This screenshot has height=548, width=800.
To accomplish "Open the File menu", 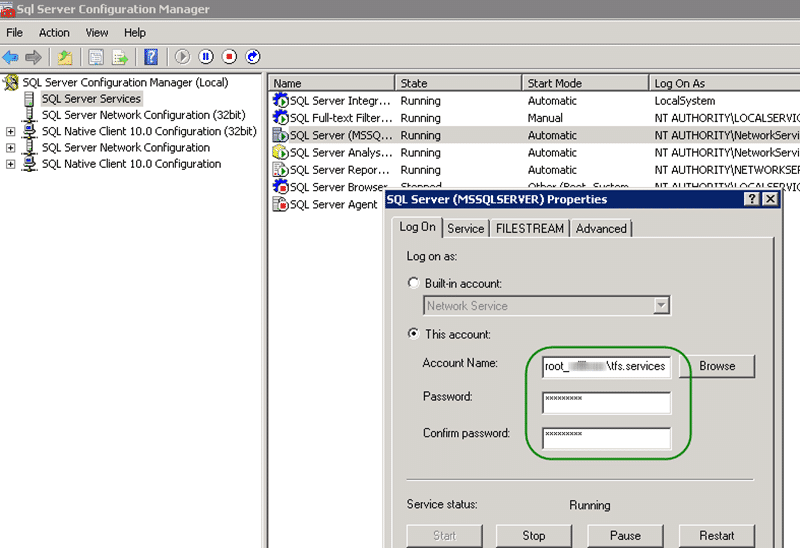I will (14, 33).
